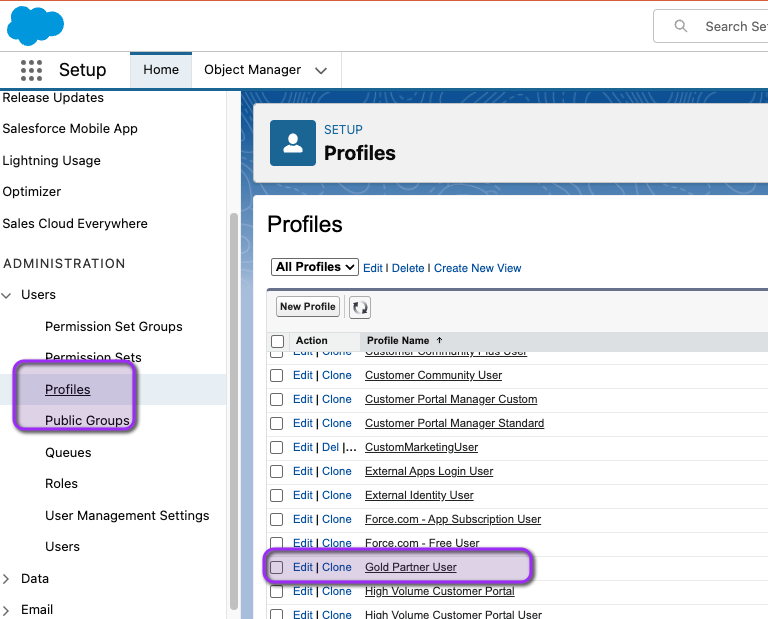The width and height of the screenshot is (768, 619).
Task: Click Clone for Customer Portal Manager Custom
Action: 336,399
